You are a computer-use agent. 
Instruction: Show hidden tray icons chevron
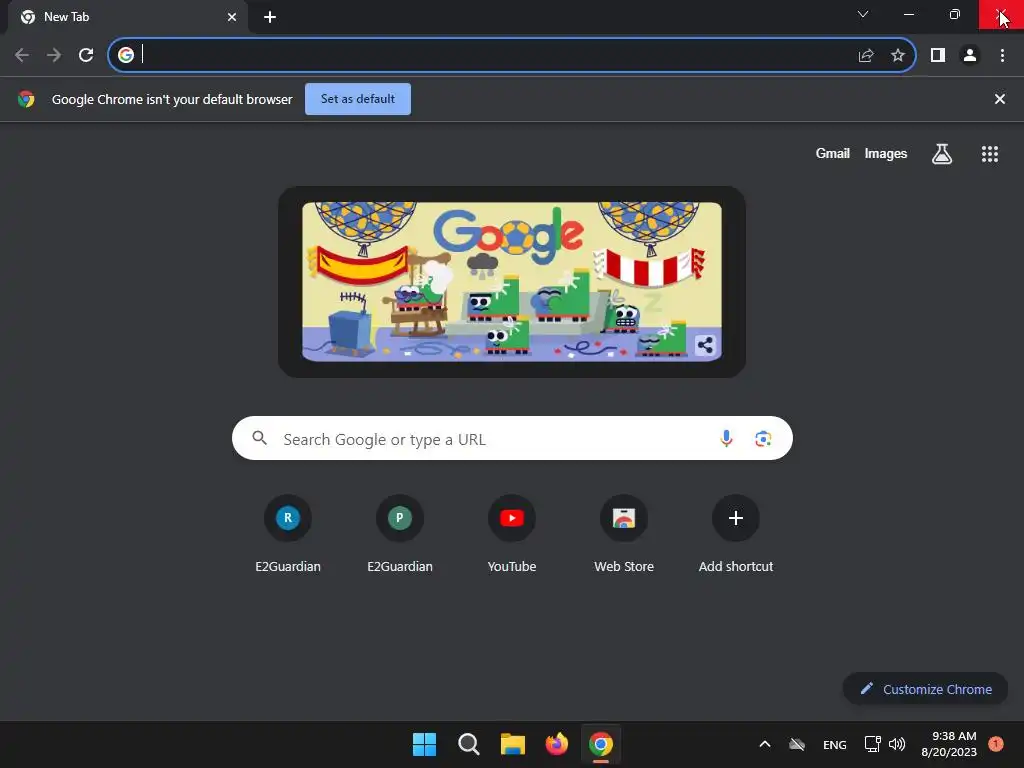pos(765,744)
